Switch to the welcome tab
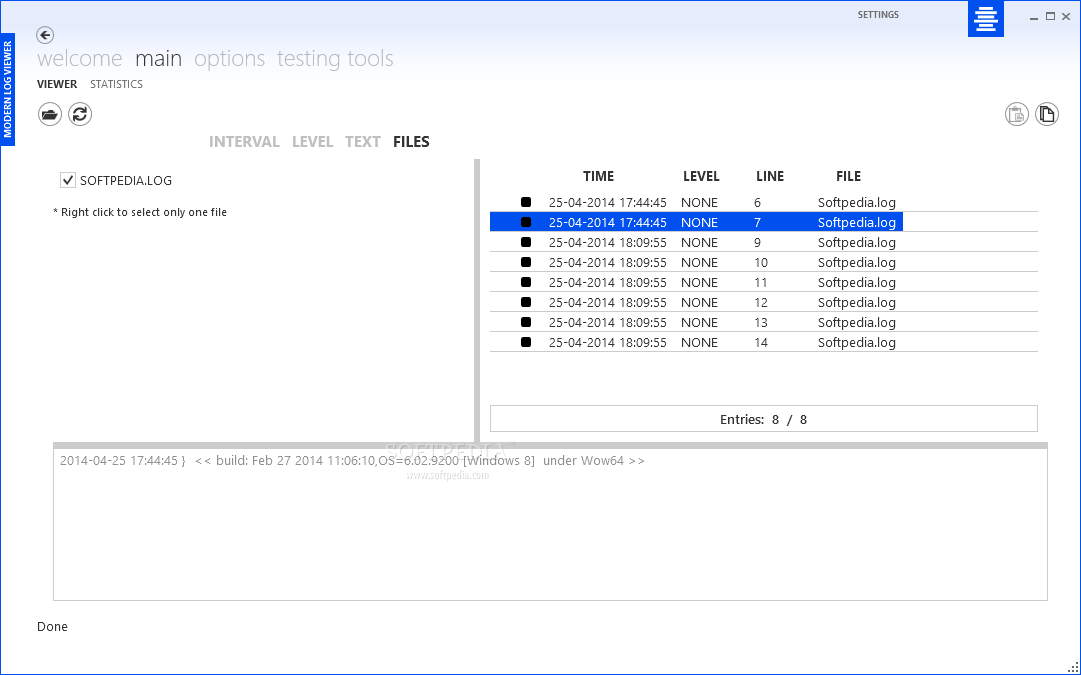This screenshot has width=1081, height=675. pos(80,59)
